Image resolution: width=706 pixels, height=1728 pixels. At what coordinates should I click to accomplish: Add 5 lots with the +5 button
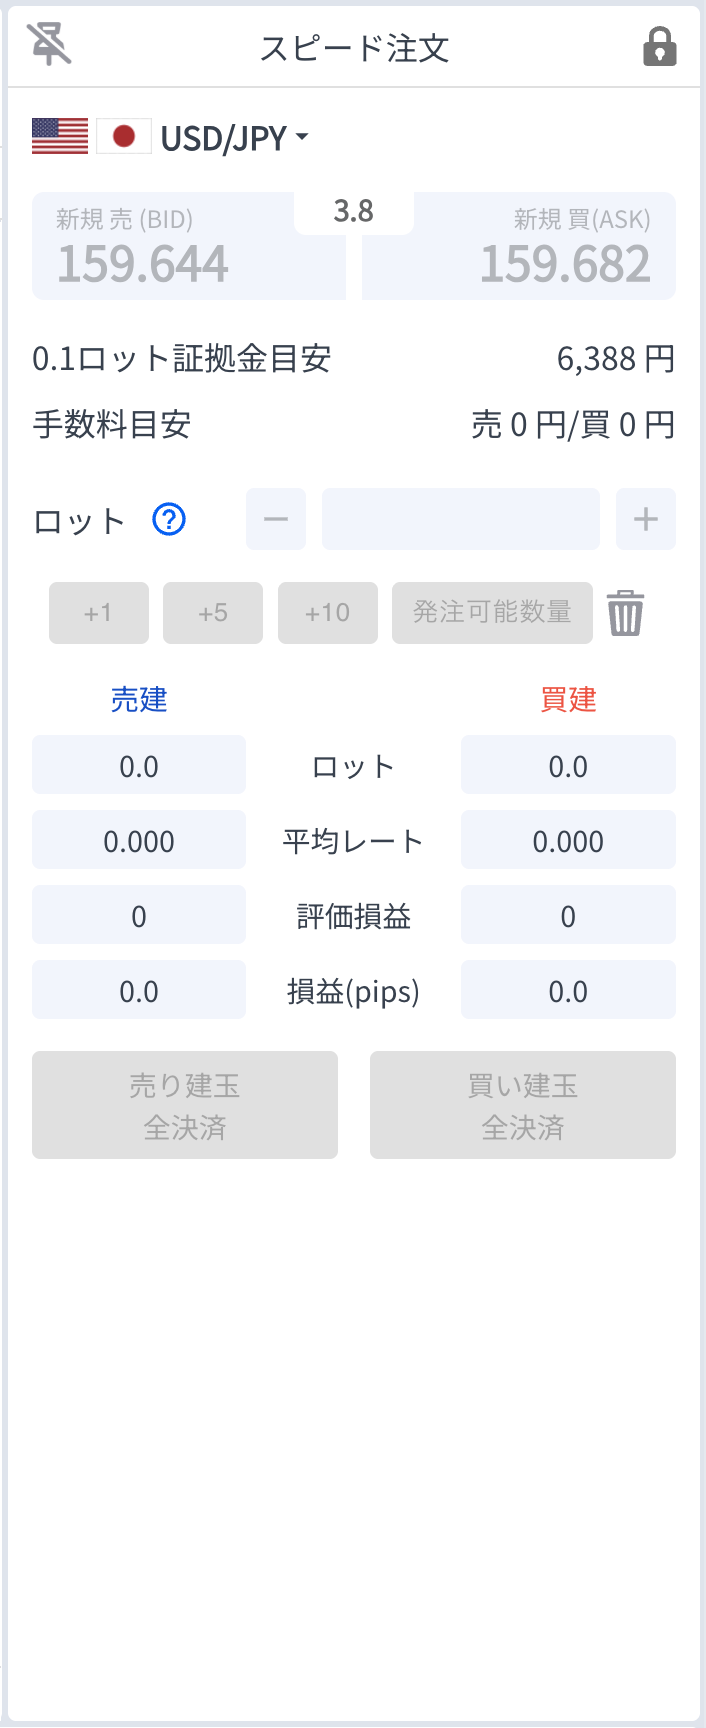point(213,613)
